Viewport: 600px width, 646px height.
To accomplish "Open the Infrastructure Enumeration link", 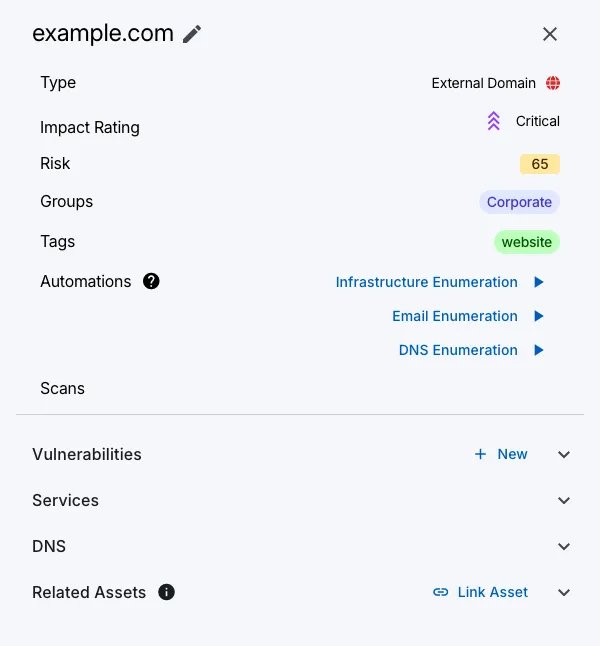I will point(427,282).
